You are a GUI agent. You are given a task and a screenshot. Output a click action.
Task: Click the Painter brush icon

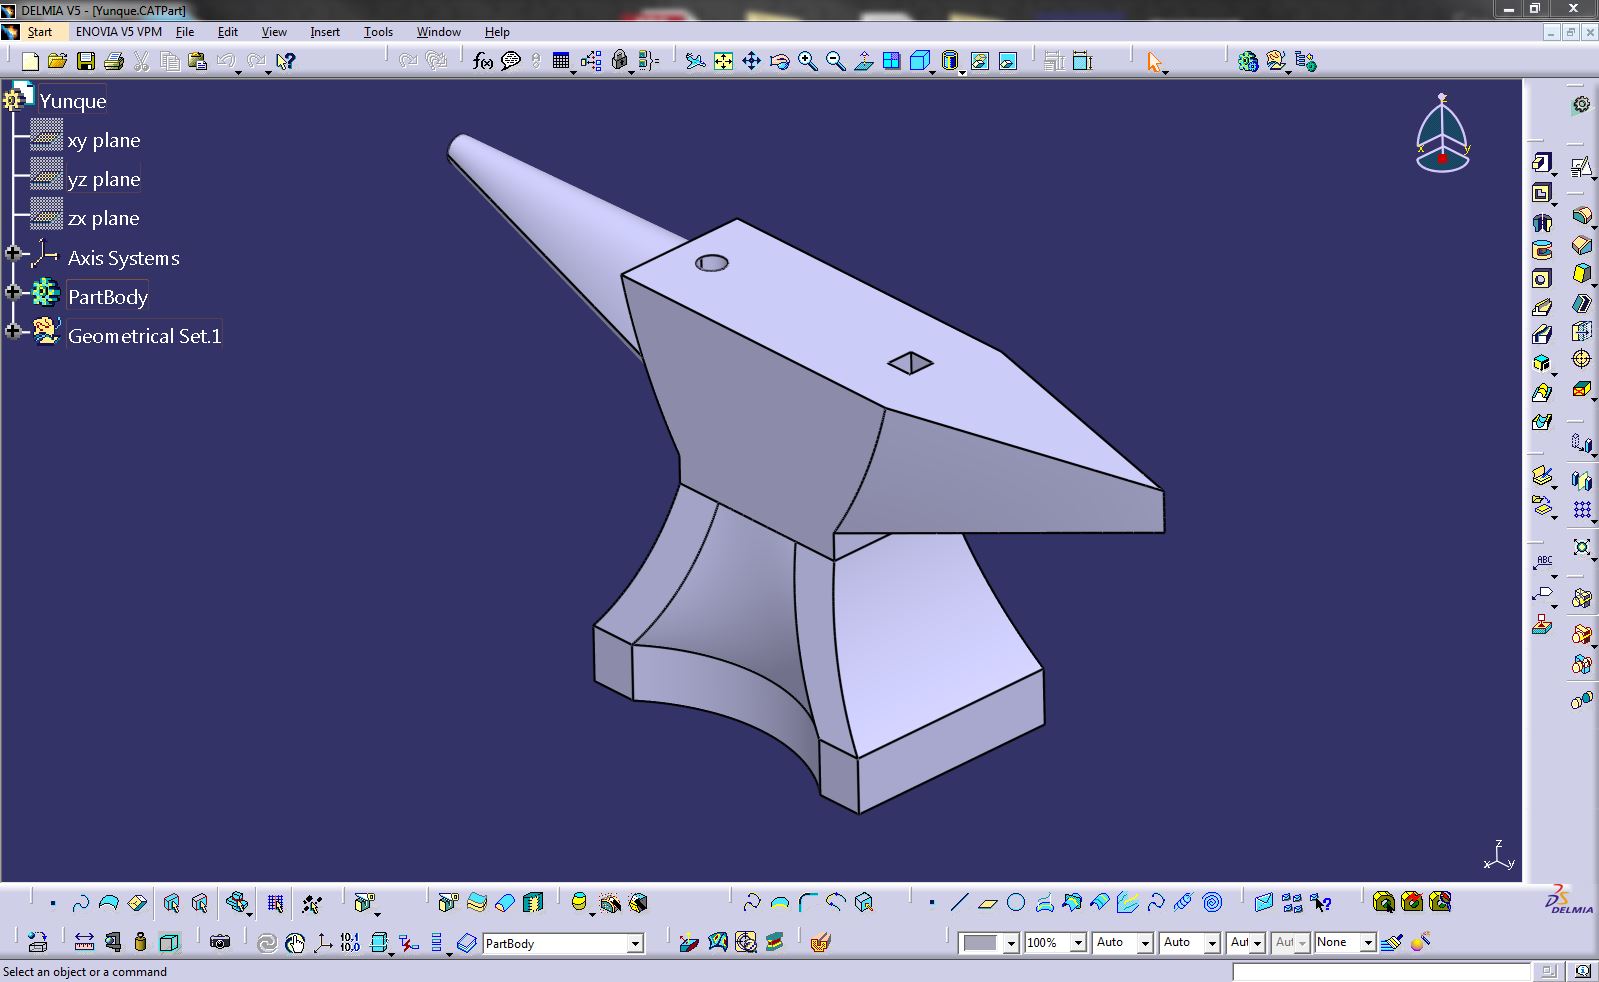[1392, 942]
